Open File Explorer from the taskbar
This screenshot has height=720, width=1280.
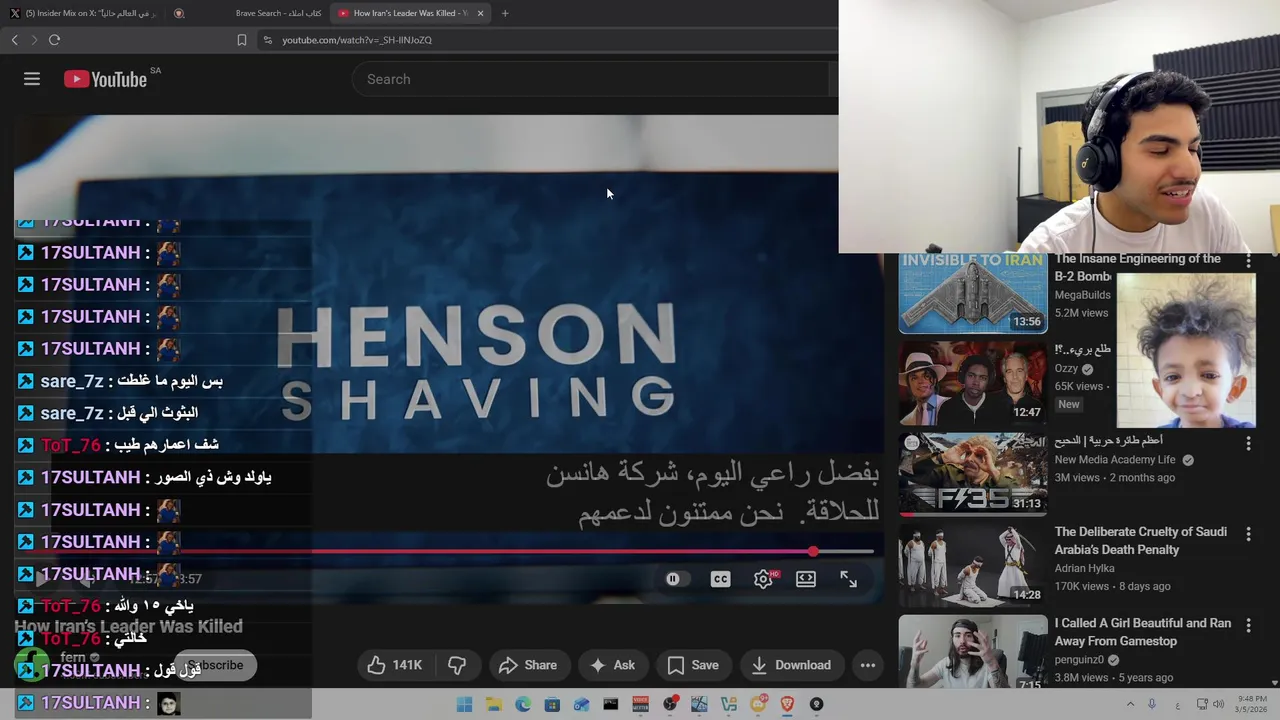(493, 704)
